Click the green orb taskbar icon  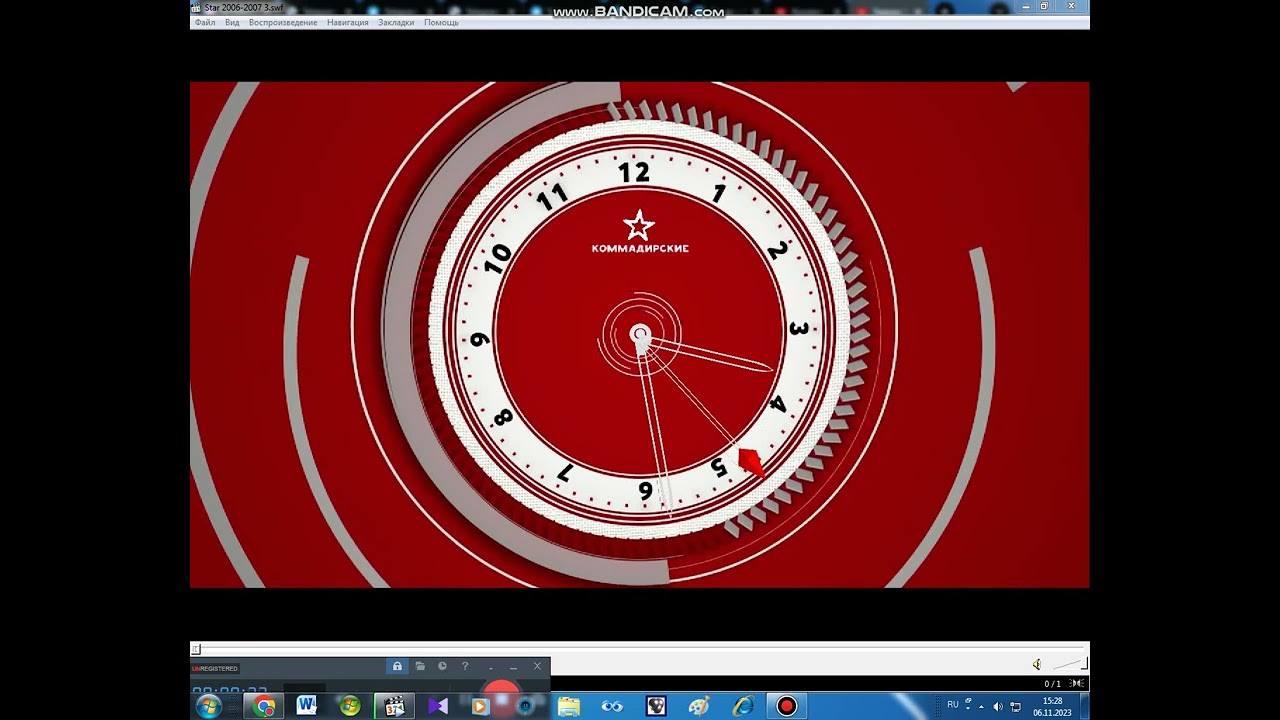pyautogui.click(x=350, y=706)
